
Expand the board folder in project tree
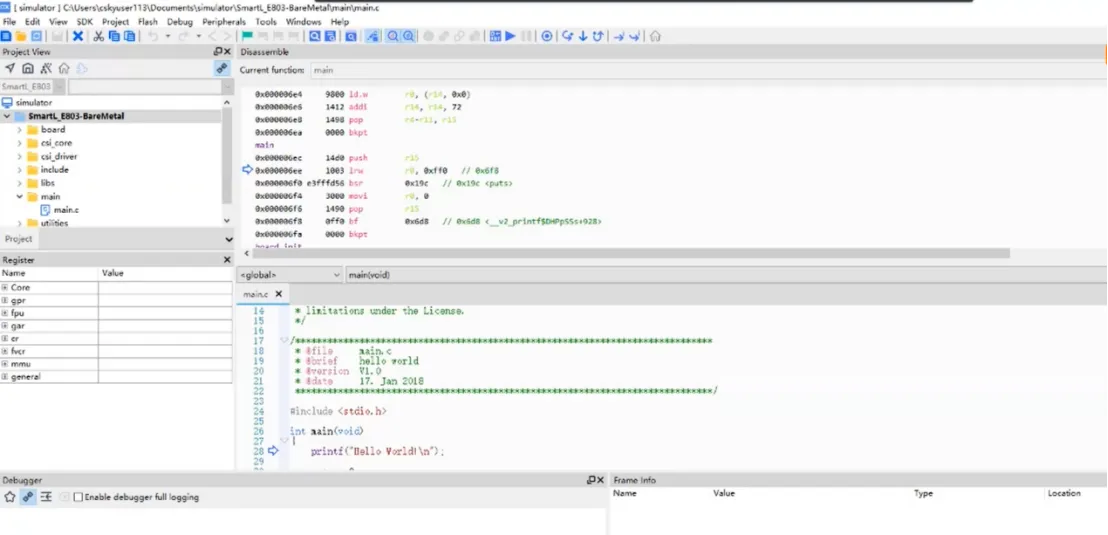19,130
